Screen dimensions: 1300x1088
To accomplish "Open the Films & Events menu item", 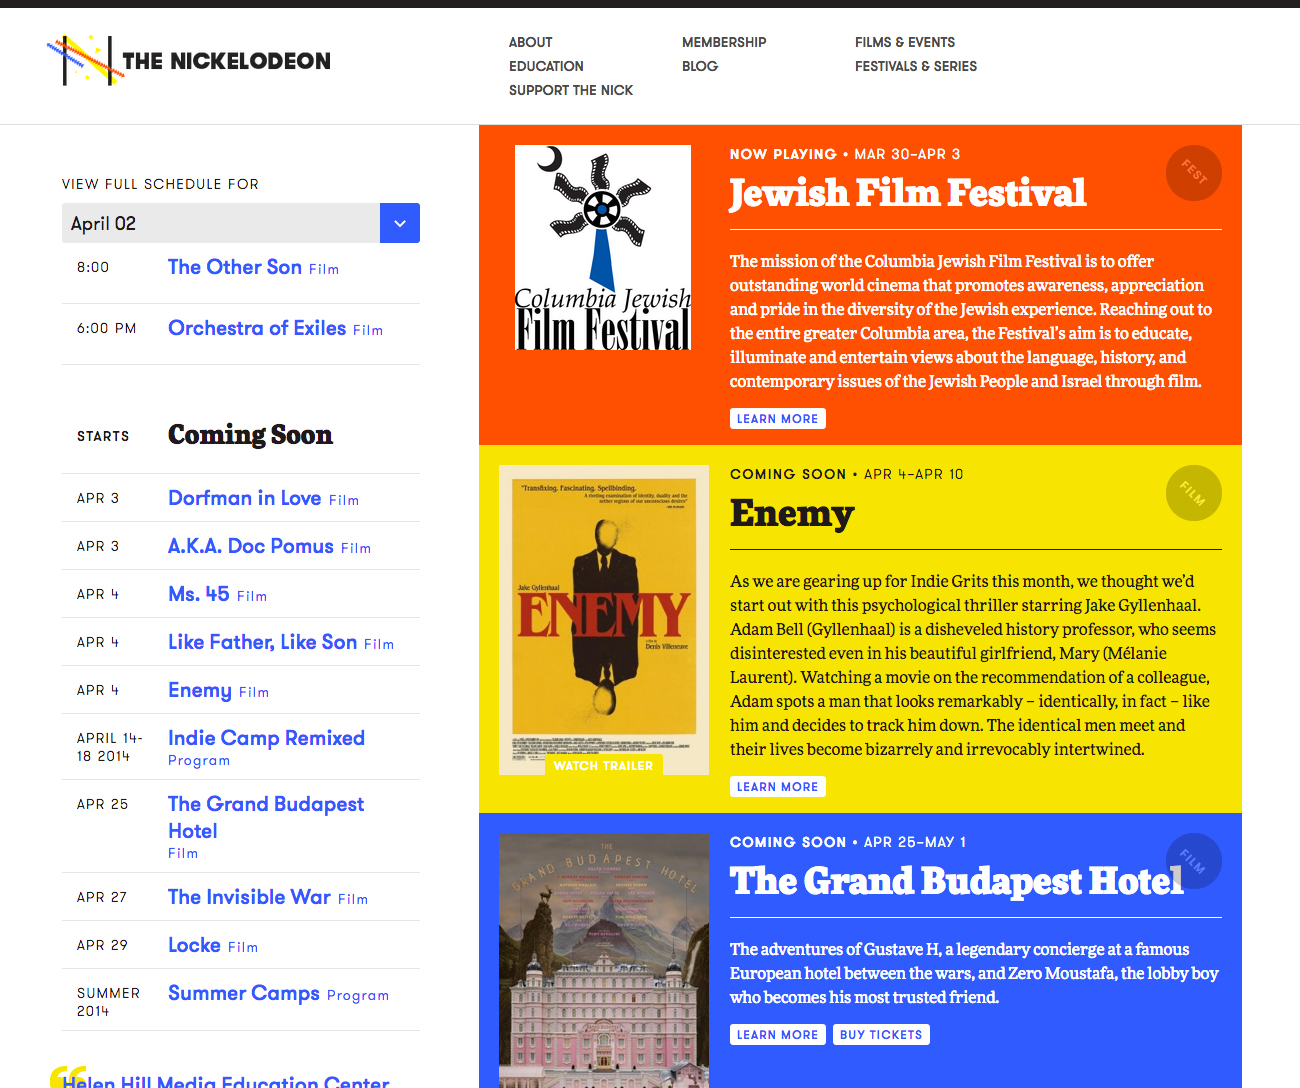I will click(905, 42).
